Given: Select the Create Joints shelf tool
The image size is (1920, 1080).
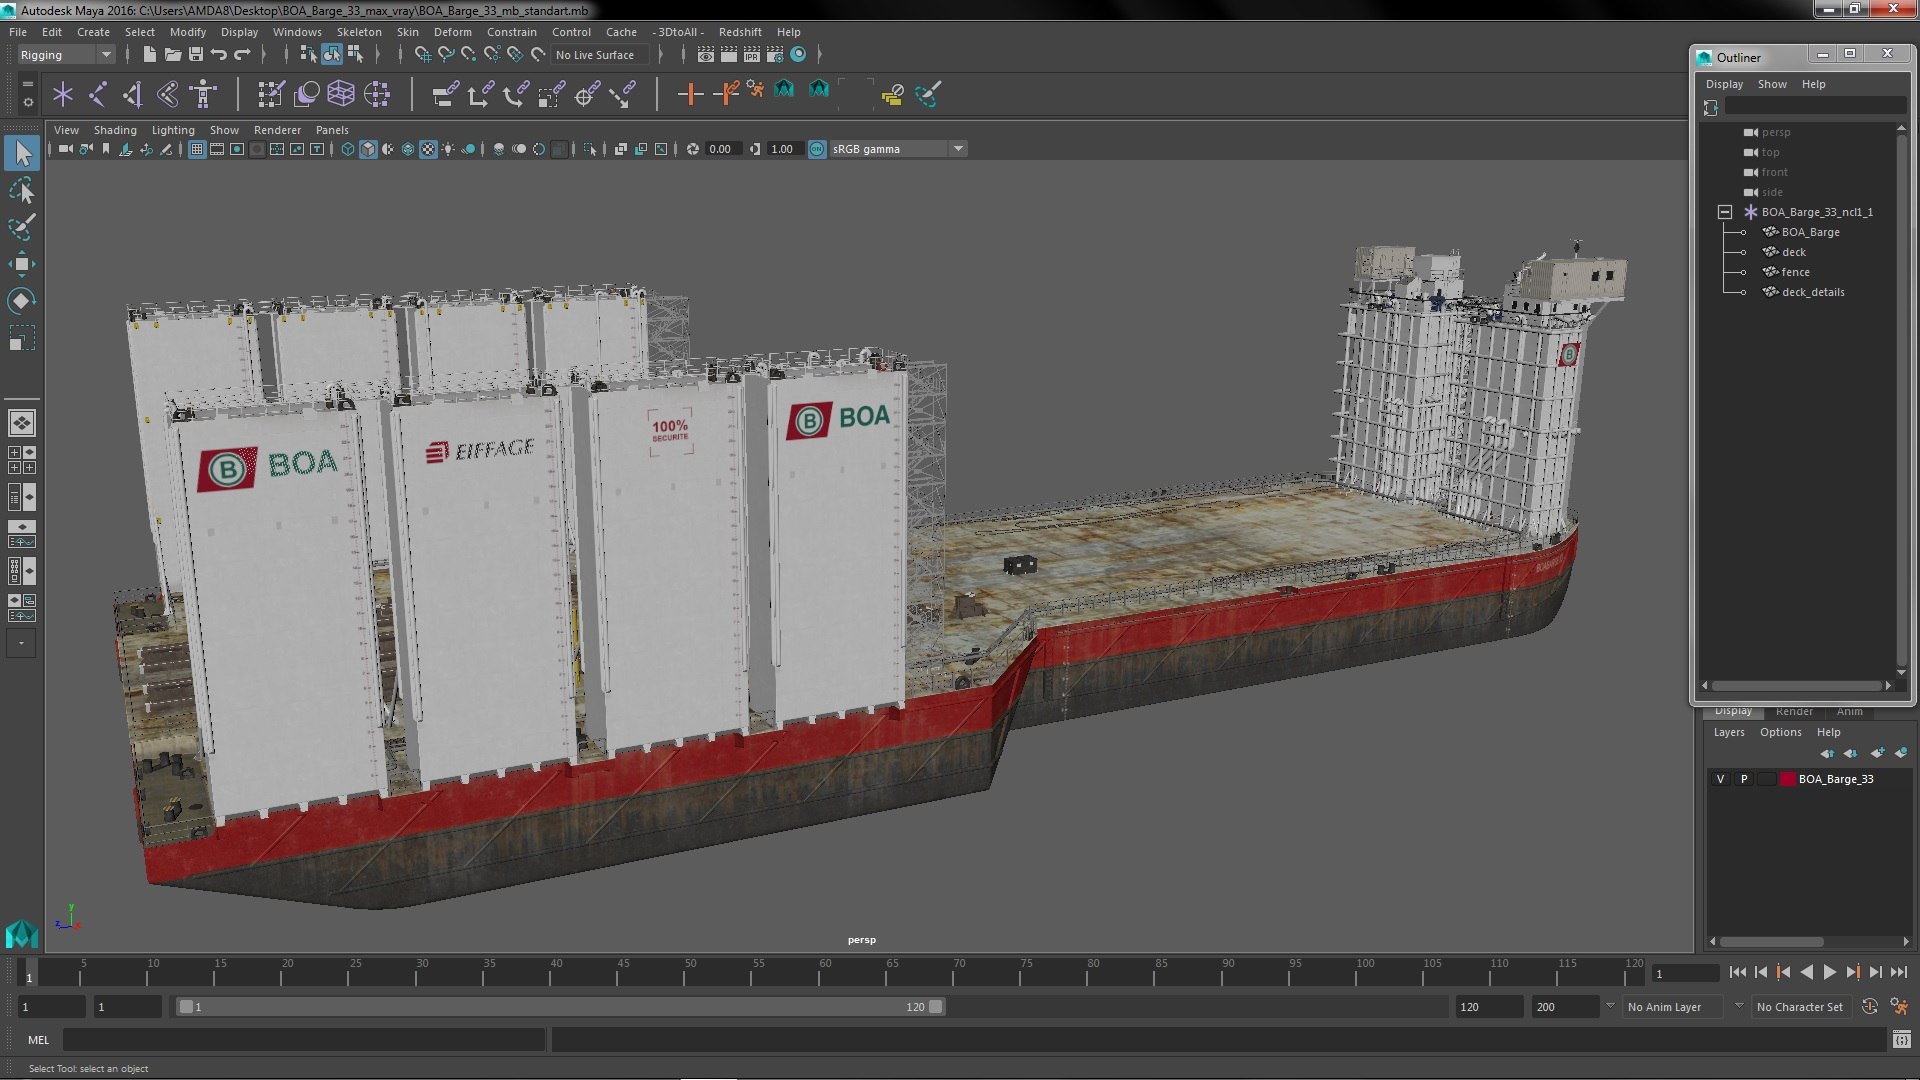Looking at the screenshot, I should click(x=98, y=94).
